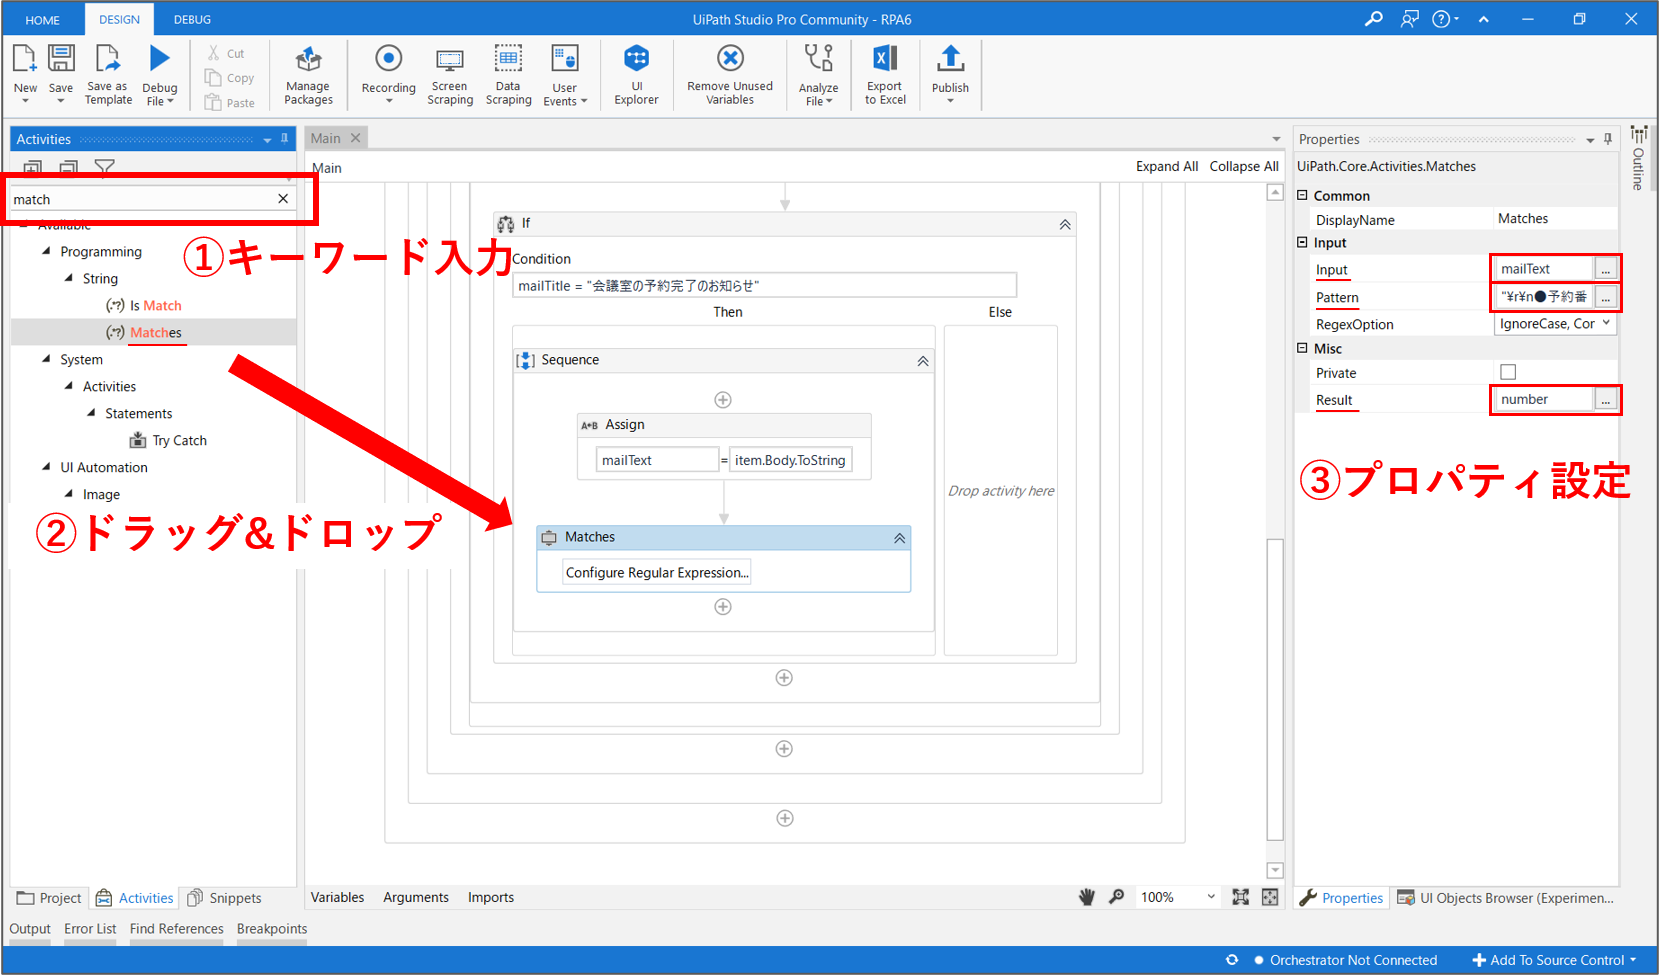Click the Configure Regular Expression button
This screenshot has height=975, width=1659.
point(656,572)
